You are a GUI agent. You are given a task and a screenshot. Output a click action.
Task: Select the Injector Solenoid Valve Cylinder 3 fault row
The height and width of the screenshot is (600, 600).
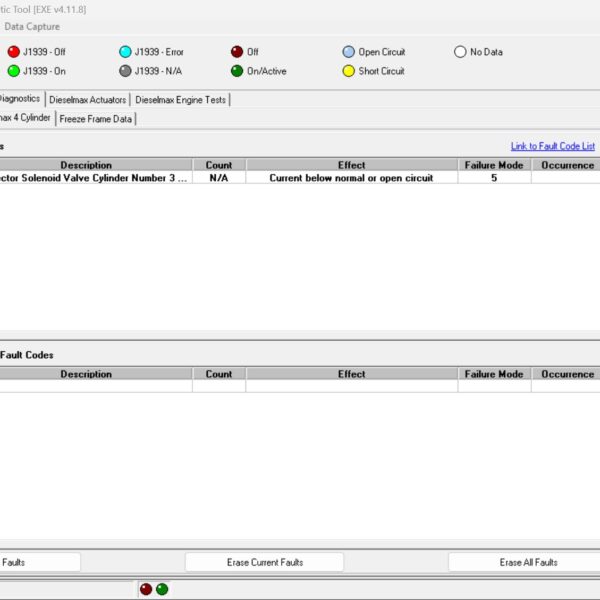click(300, 178)
